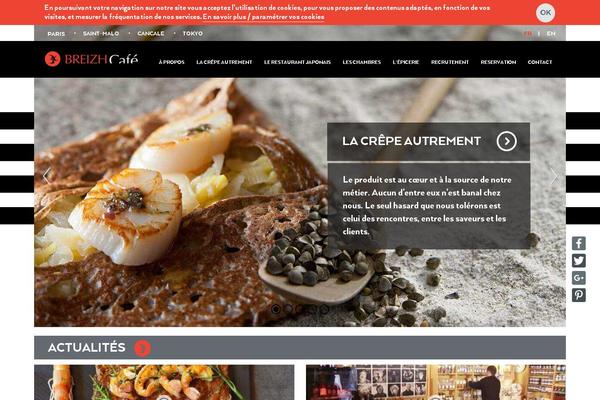Show the previous slide with left arrow

click(x=46, y=176)
